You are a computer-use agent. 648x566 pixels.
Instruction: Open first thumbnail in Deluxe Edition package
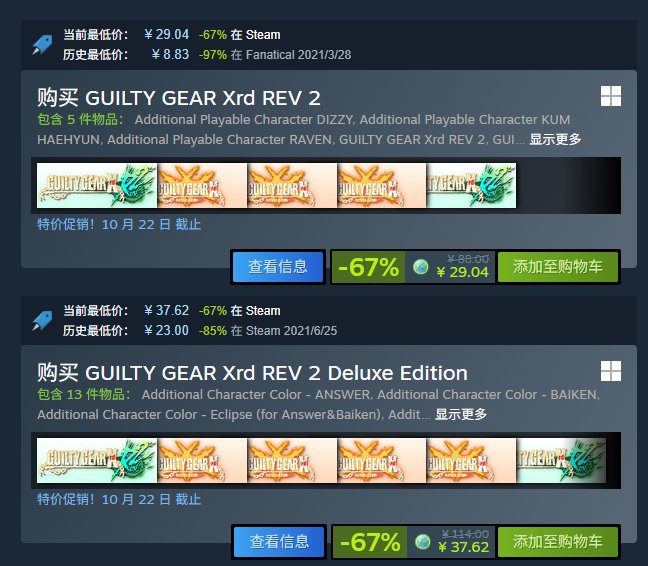coord(97,461)
